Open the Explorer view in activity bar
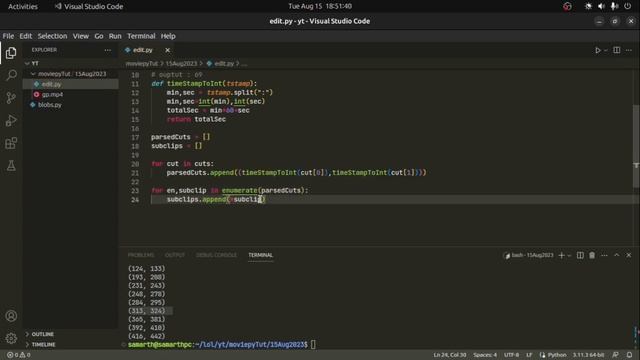The height and width of the screenshot is (360, 640). point(11,53)
